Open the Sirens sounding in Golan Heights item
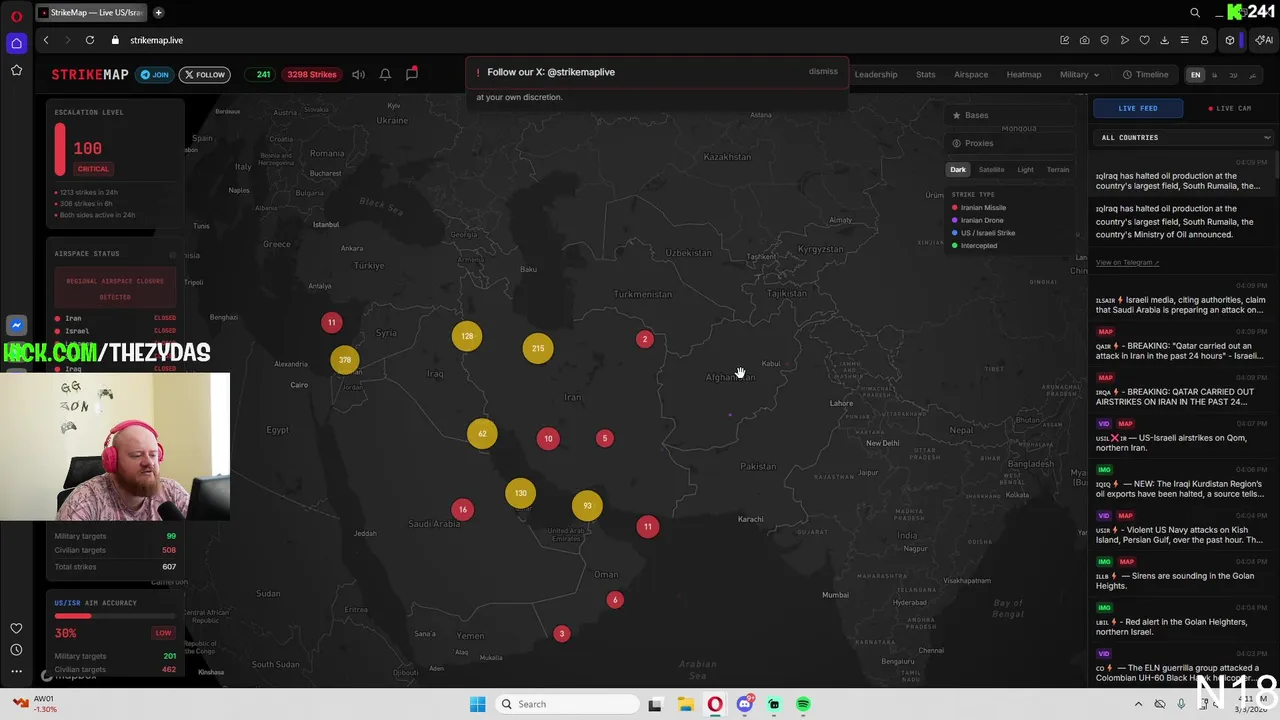Viewport: 1280px width, 720px height. tap(1180, 575)
